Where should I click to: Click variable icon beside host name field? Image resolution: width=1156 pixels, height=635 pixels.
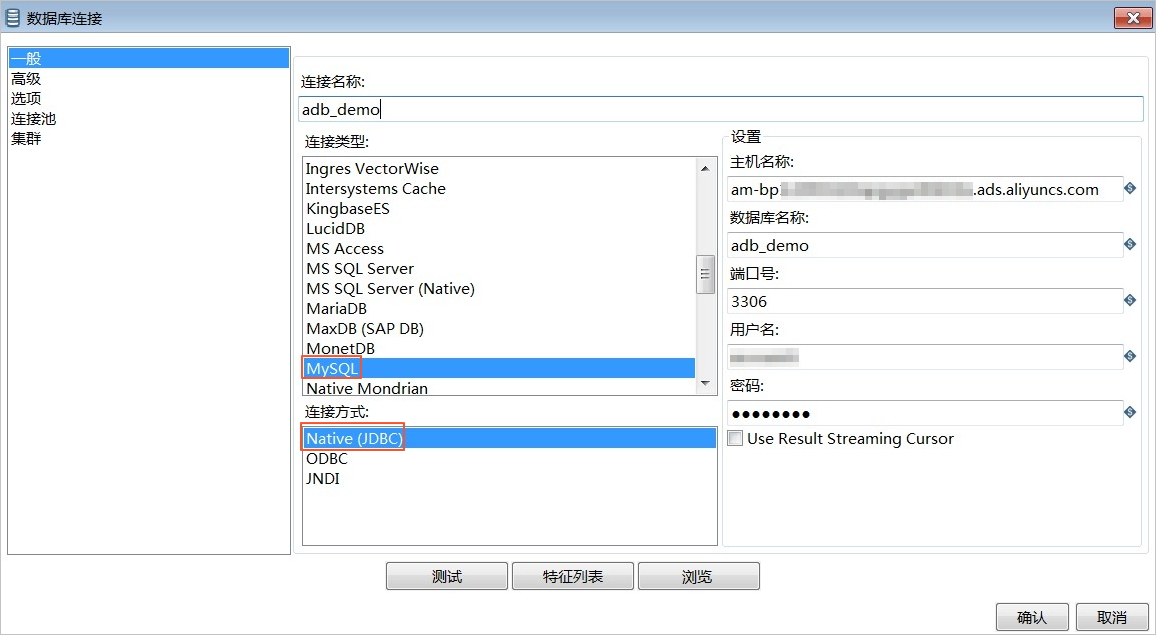pyautogui.click(x=1129, y=189)
